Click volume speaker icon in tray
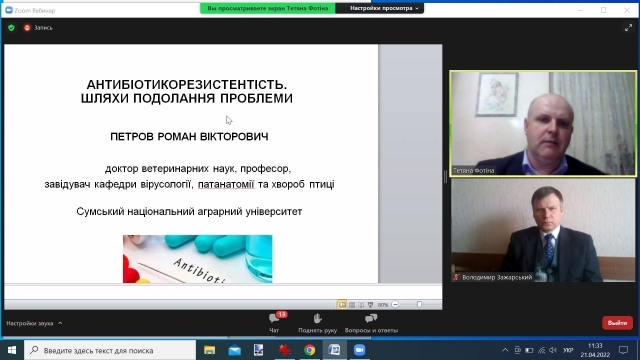640x360 pixels. click(553, 350)
